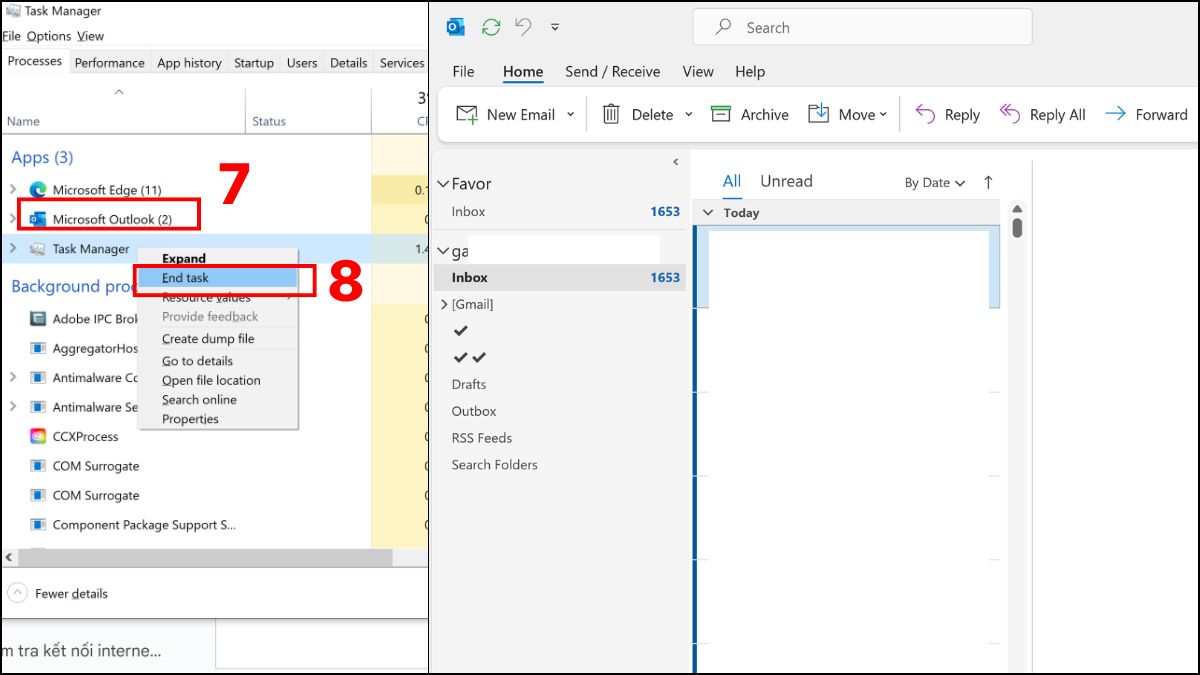The width and height of the screenshot is (1200, 675).
Task: Open the RSS Feeds folder
Action: (x=482, y=438)
